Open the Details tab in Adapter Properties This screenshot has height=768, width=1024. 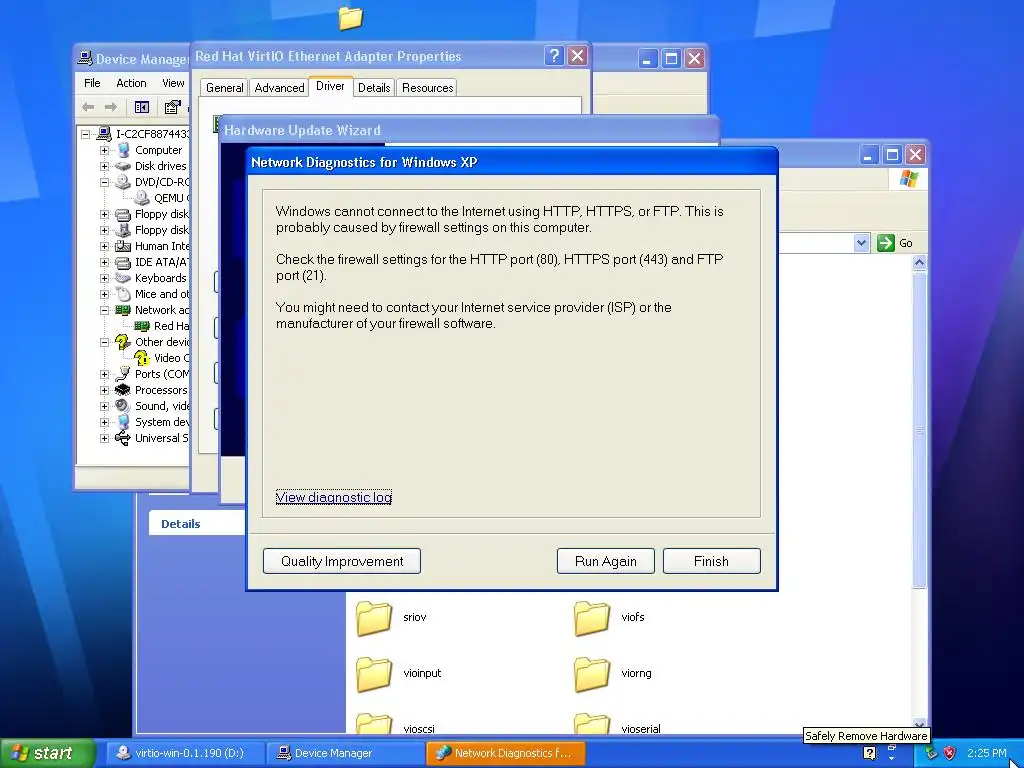(x=374, y=88)
